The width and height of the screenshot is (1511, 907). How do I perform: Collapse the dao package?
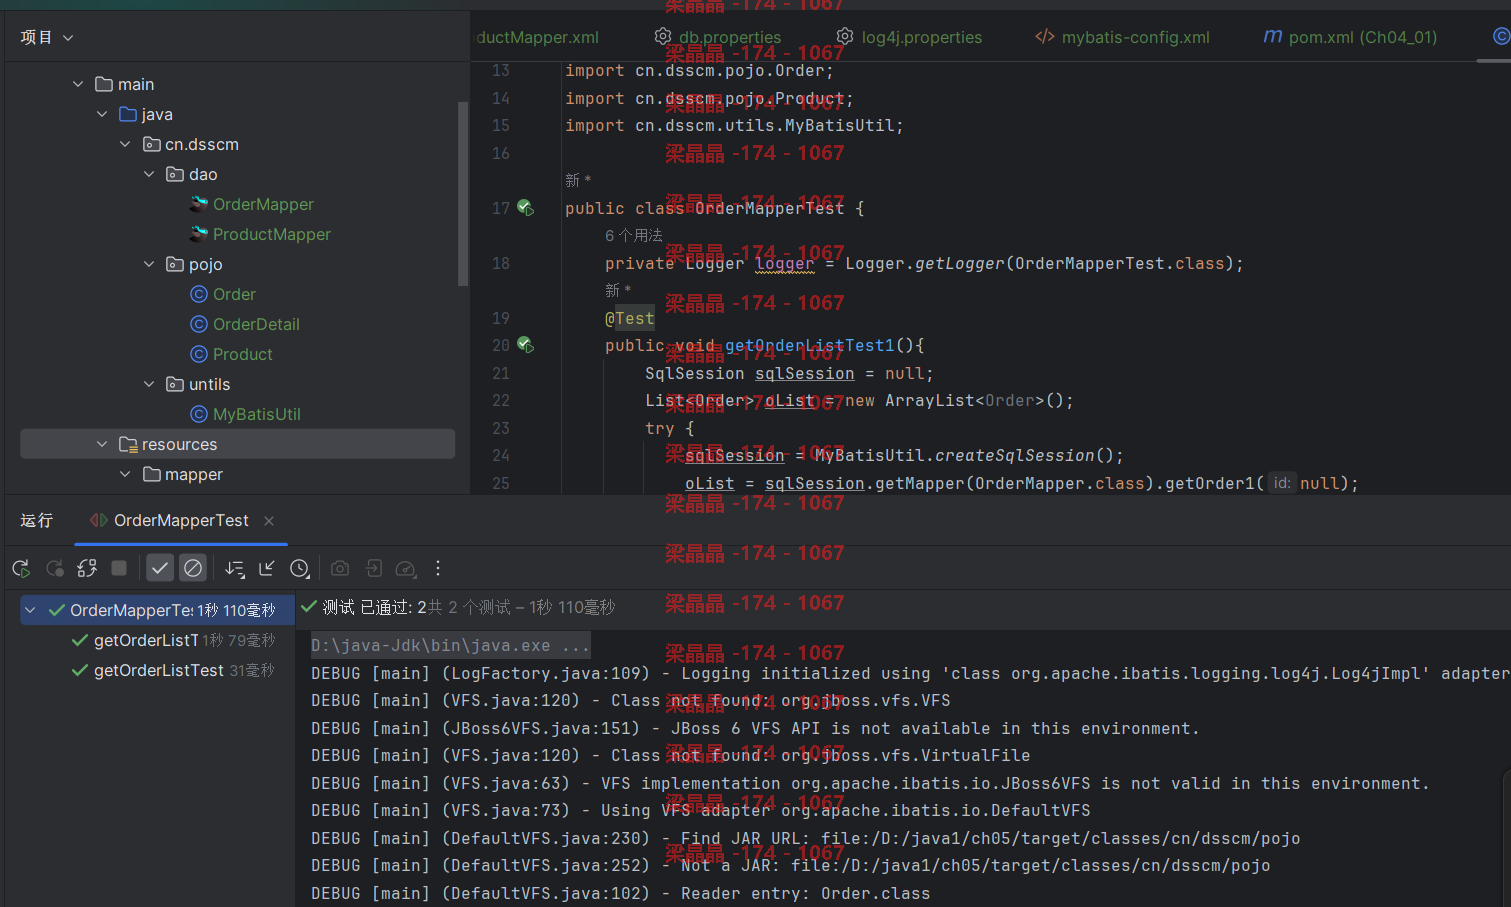click(x=149, y=174)
